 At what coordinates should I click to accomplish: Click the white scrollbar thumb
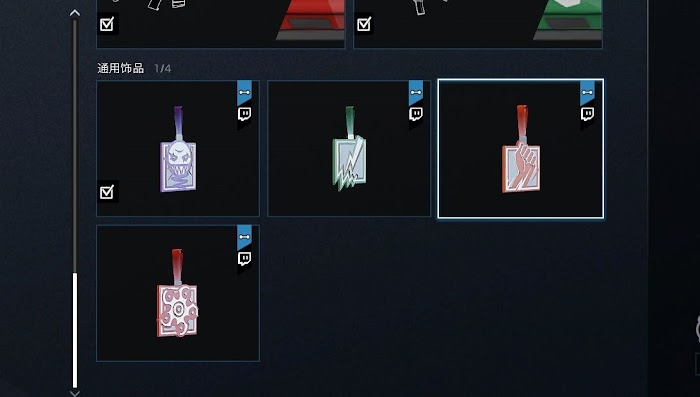pyautogui.click(x=75, y=330)
